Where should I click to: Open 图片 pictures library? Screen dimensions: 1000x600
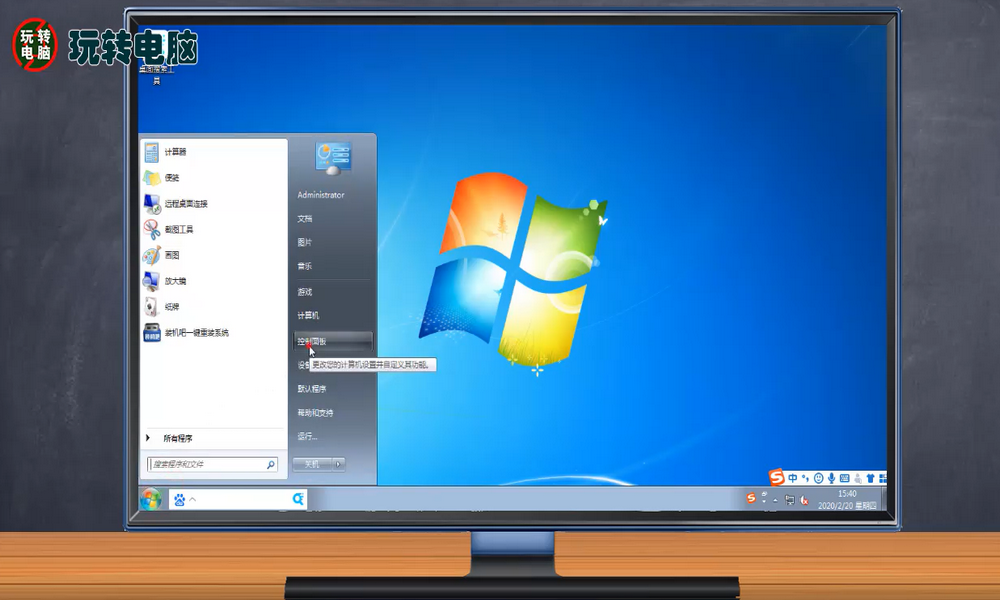[305, 242]
